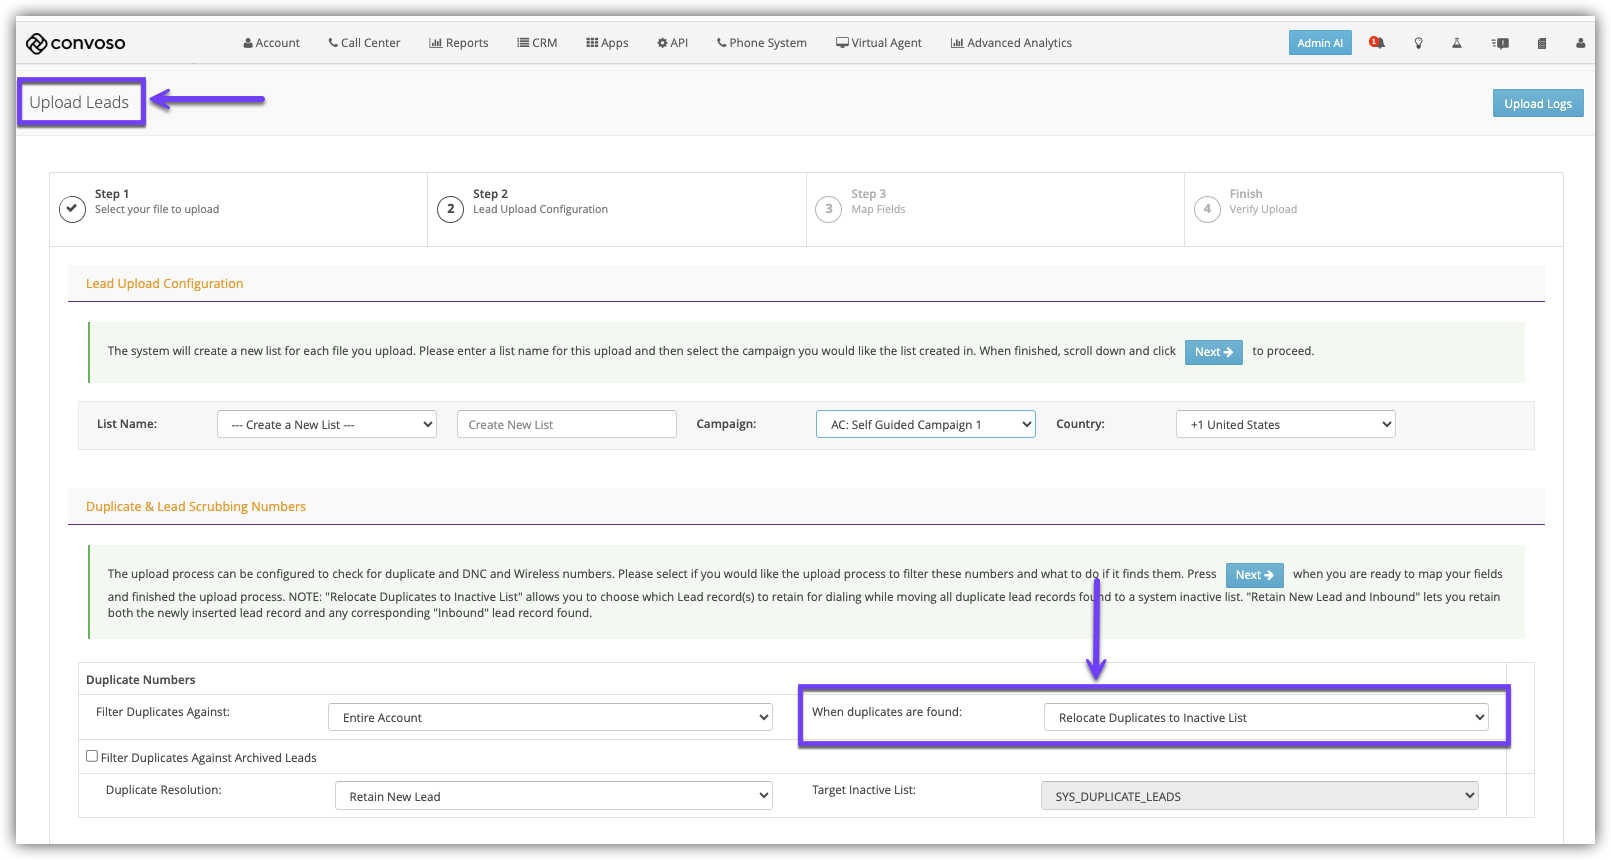
Task: Click the document list icon in header
Action: point(1542,43)
